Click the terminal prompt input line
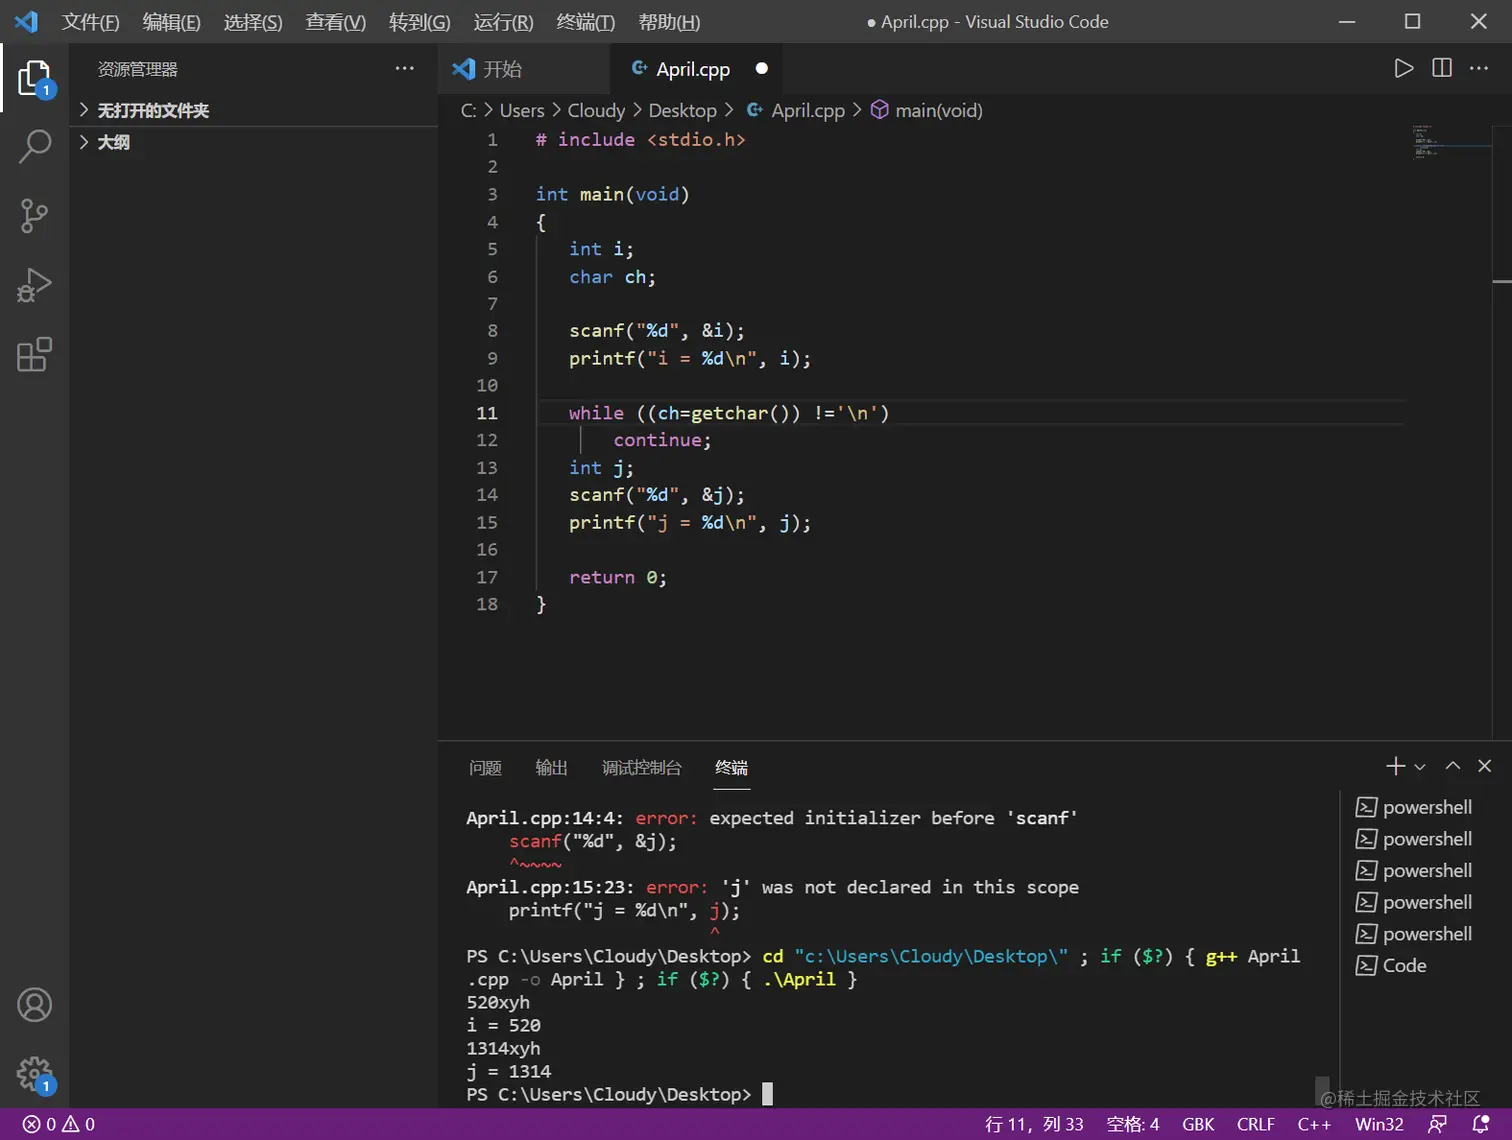This screenshot has height=1140, width=1512. (x=620, y=1094)
